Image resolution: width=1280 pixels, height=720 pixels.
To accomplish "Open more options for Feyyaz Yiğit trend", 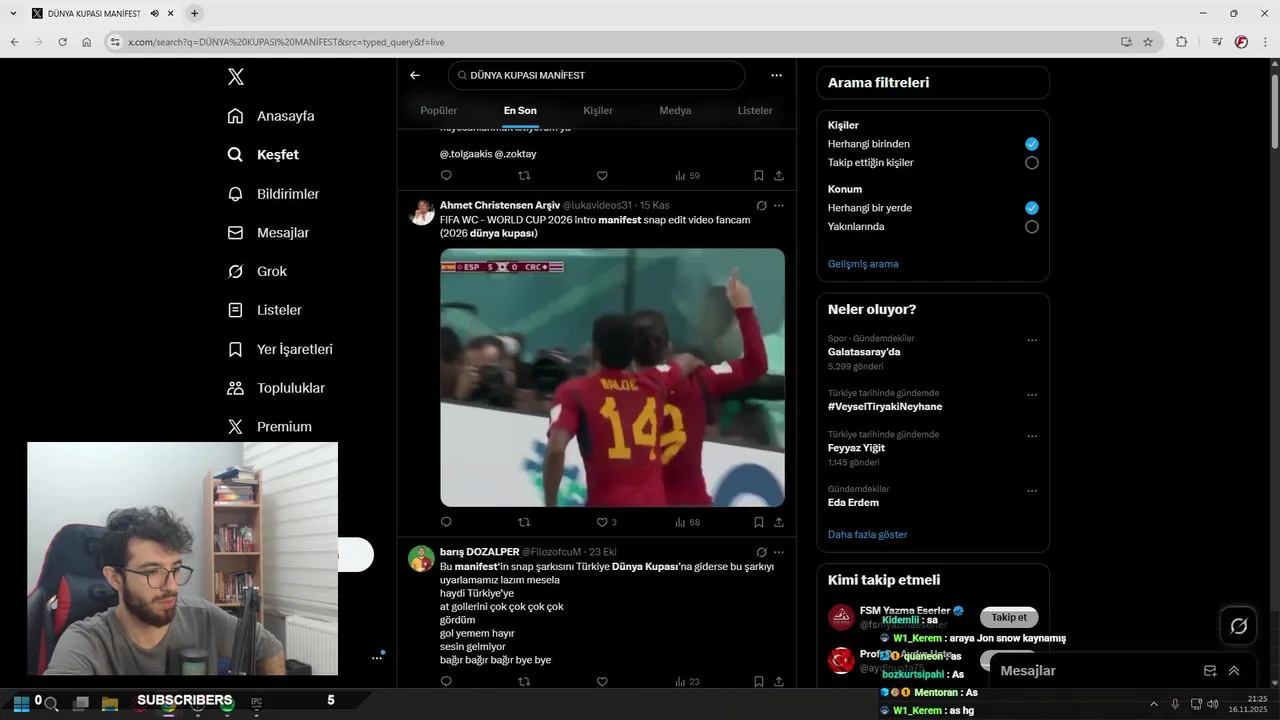I will click(x=1032, y=436).
